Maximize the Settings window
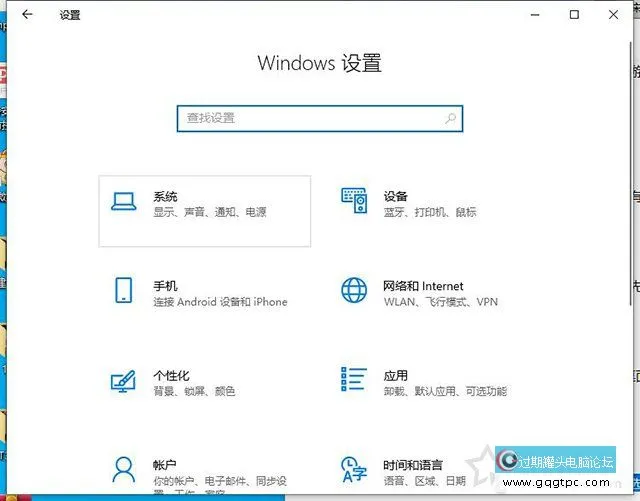 pyautogui.click(x=574, y=15)
